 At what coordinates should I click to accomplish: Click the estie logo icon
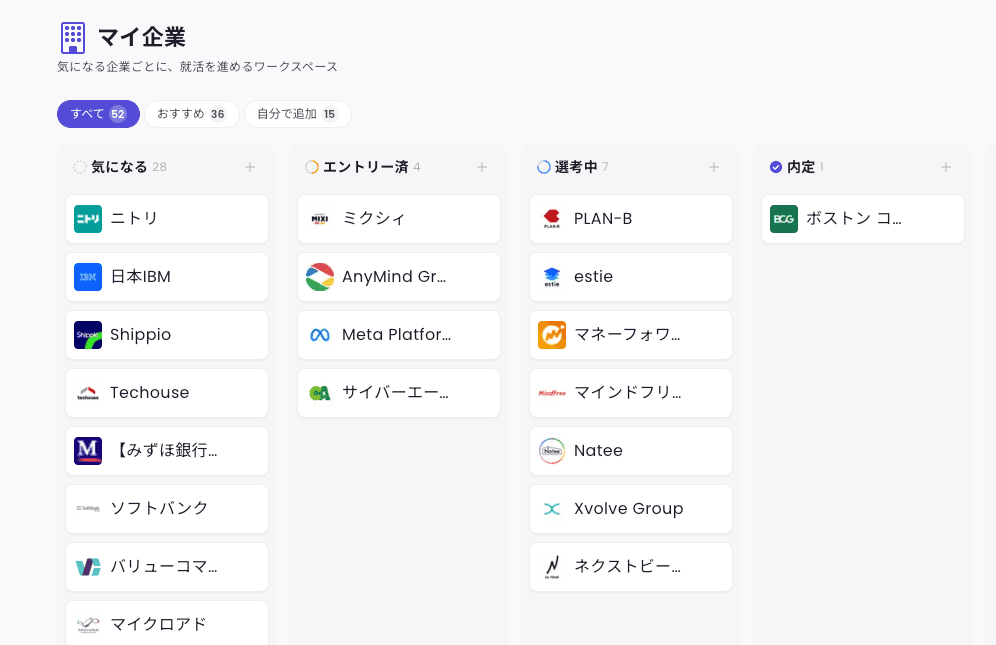pos(552,277)
